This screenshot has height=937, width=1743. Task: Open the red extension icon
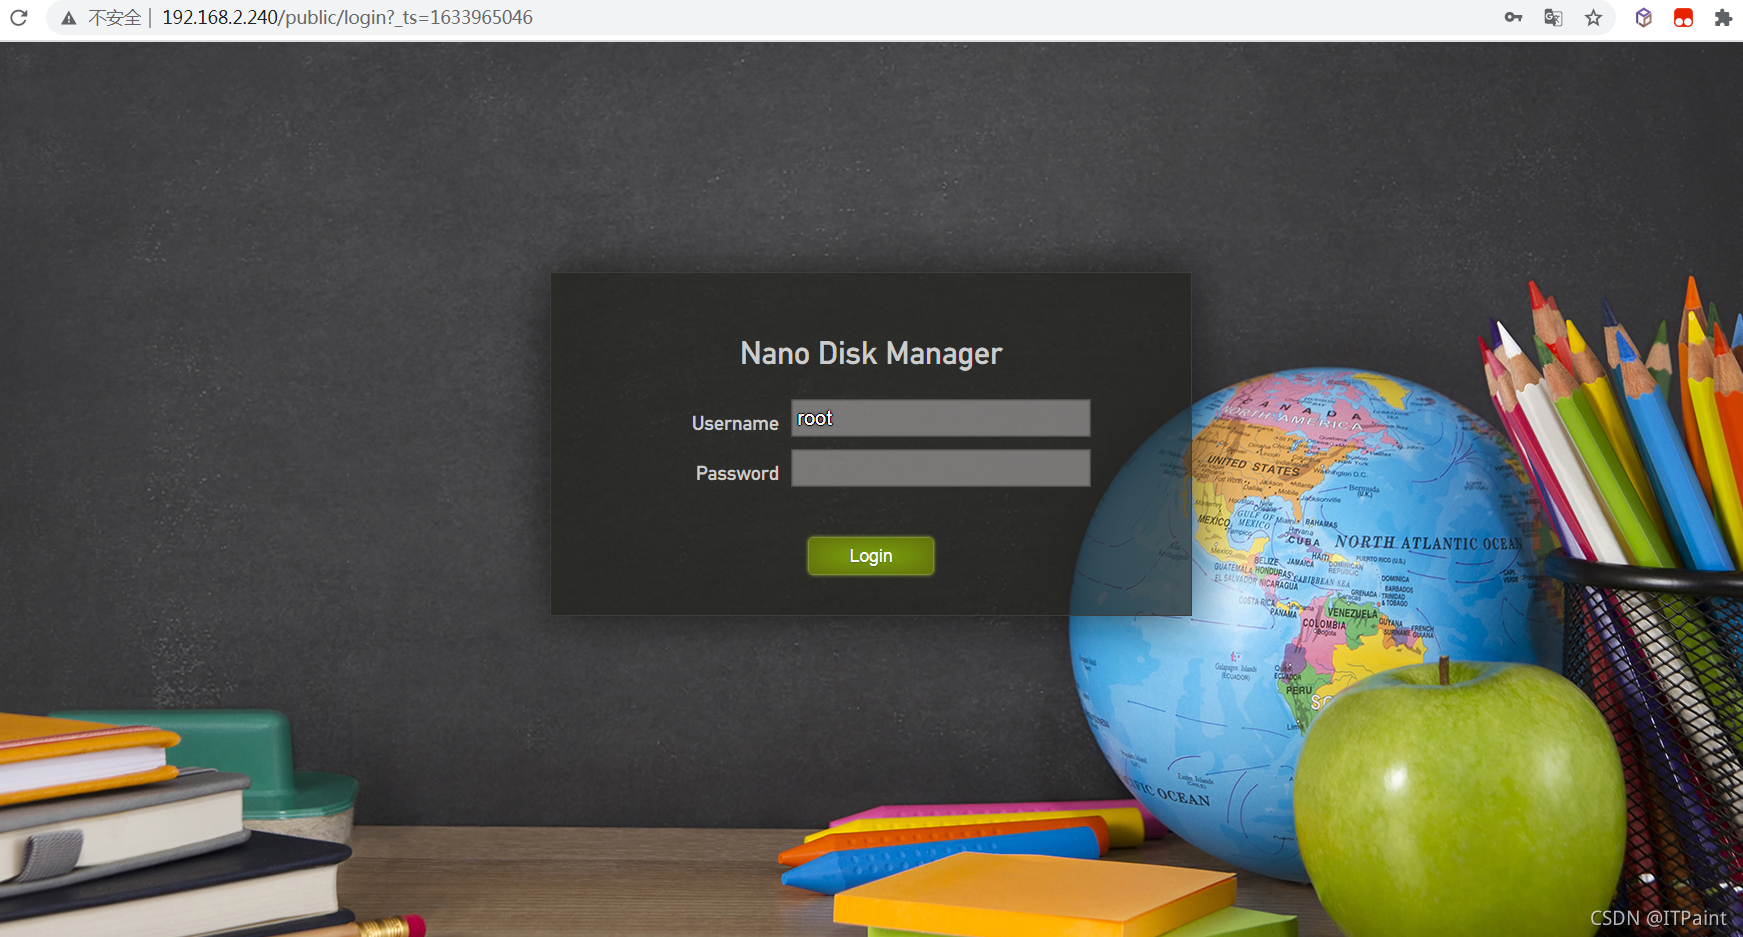pyautogui.click(x=1683, y=17)
